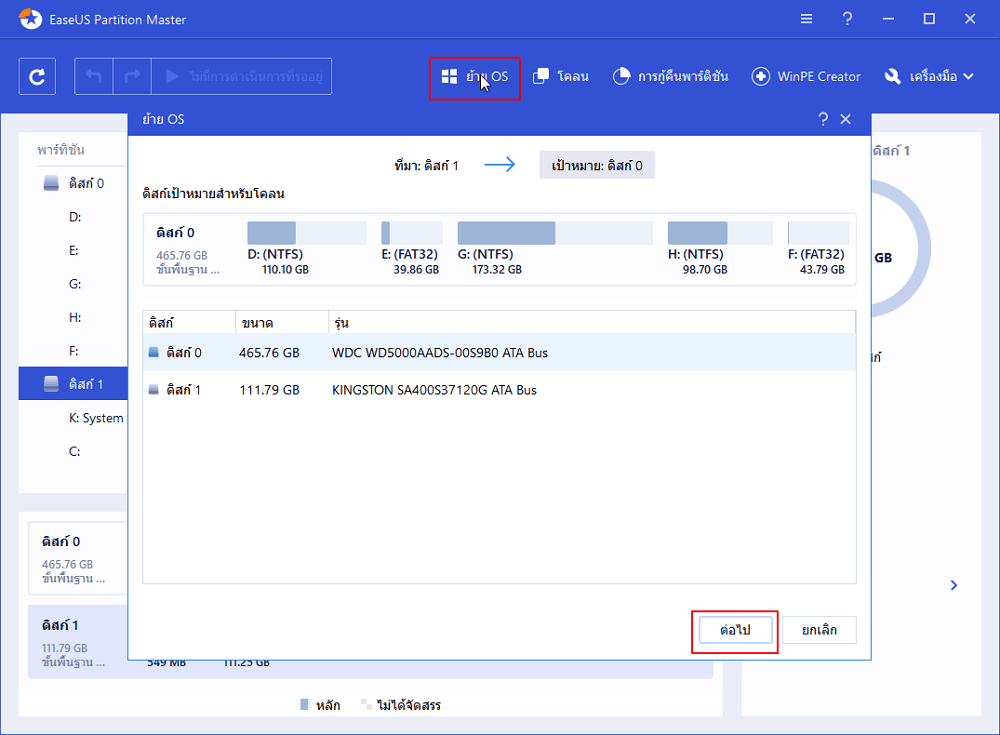Click the ต่อไป next button
The image size is (1000, 735).
point(735,630)
